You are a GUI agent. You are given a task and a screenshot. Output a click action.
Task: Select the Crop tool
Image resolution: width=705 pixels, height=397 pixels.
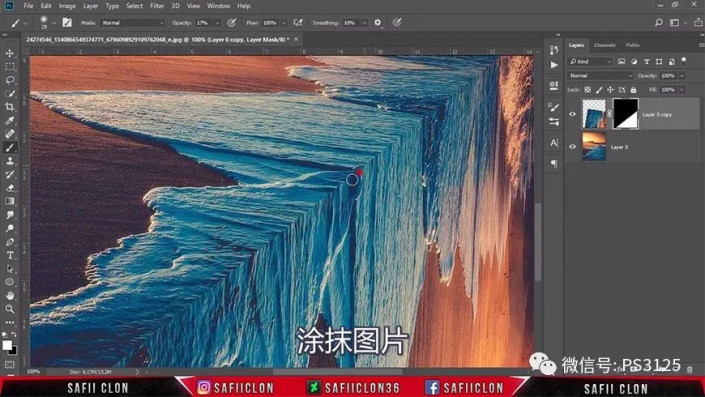[9, 107]
